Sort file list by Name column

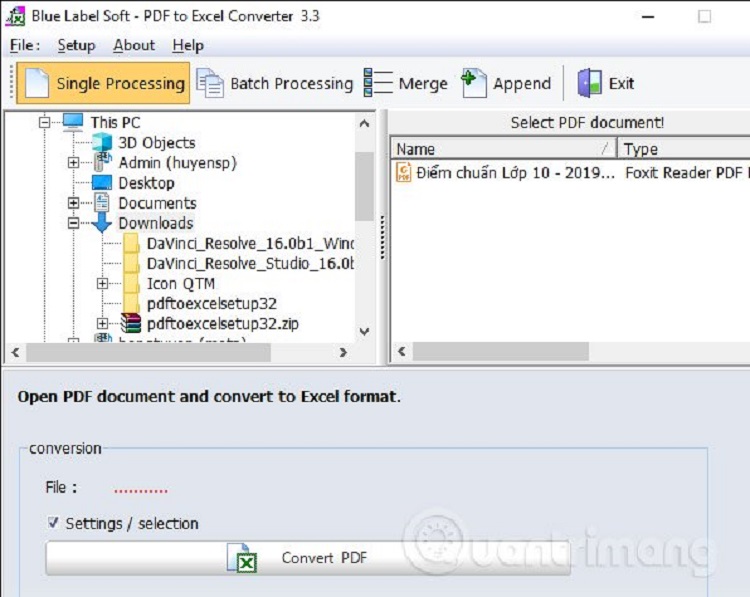coord(504,149)
